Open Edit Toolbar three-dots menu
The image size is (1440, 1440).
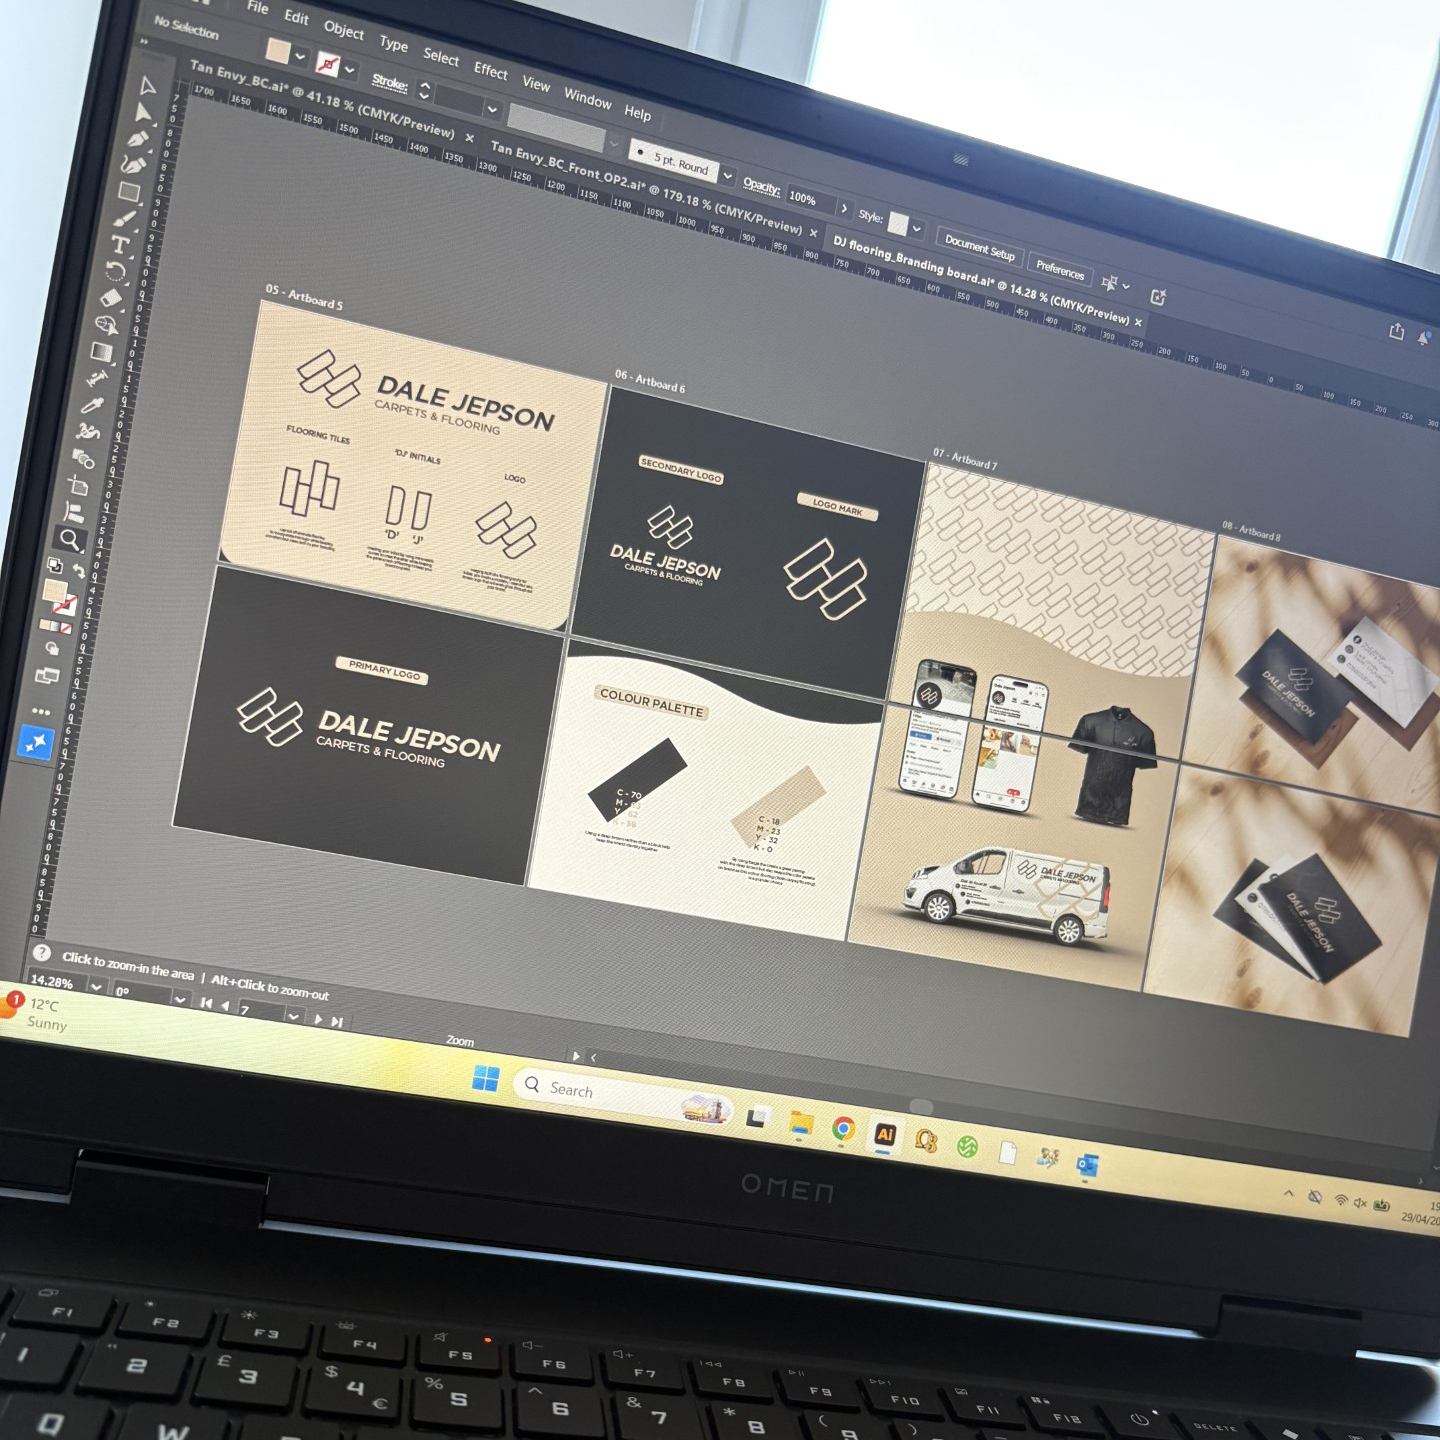click(x=41, y=712)
